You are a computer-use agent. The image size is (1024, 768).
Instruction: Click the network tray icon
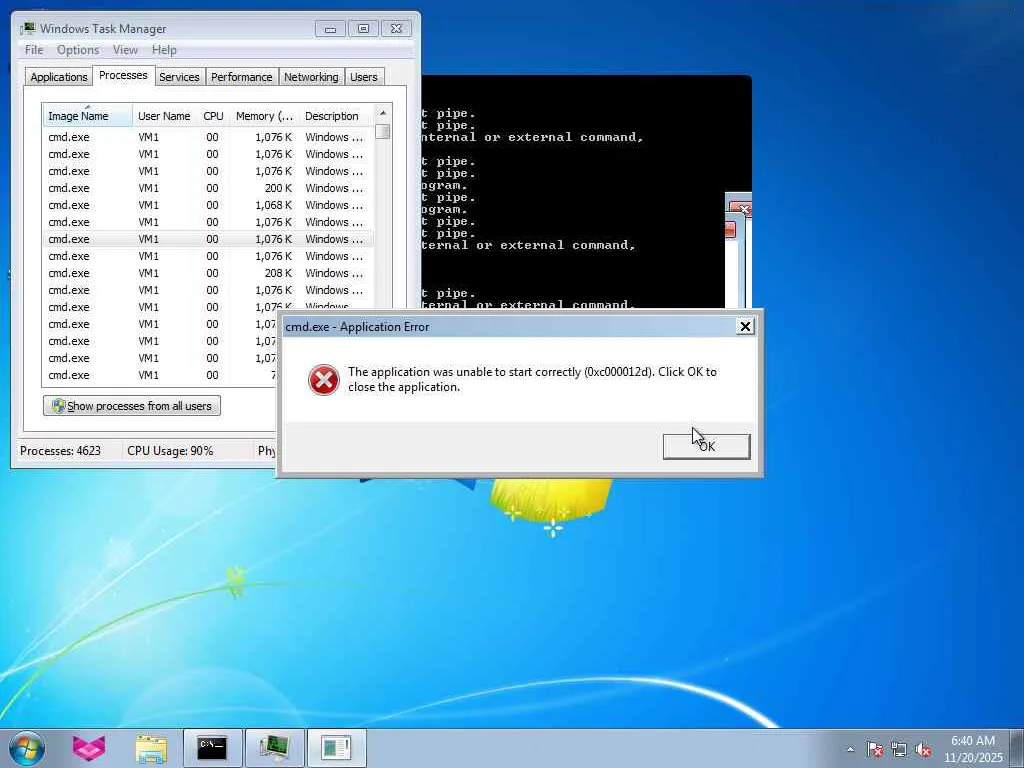[x=899, y=749]
